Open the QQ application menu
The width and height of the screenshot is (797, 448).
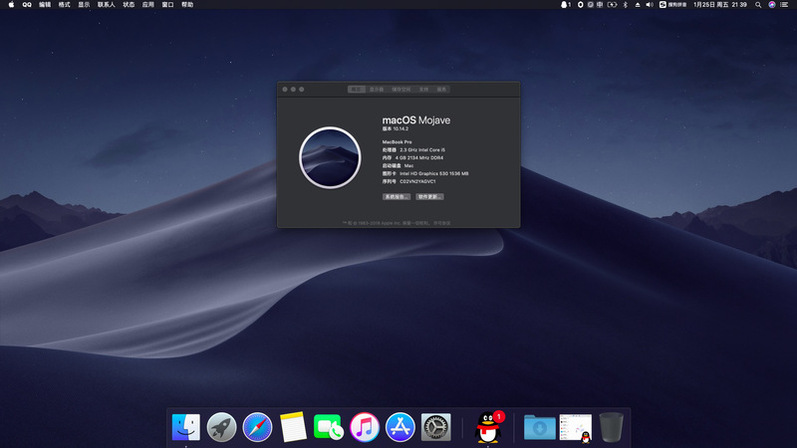27,5
